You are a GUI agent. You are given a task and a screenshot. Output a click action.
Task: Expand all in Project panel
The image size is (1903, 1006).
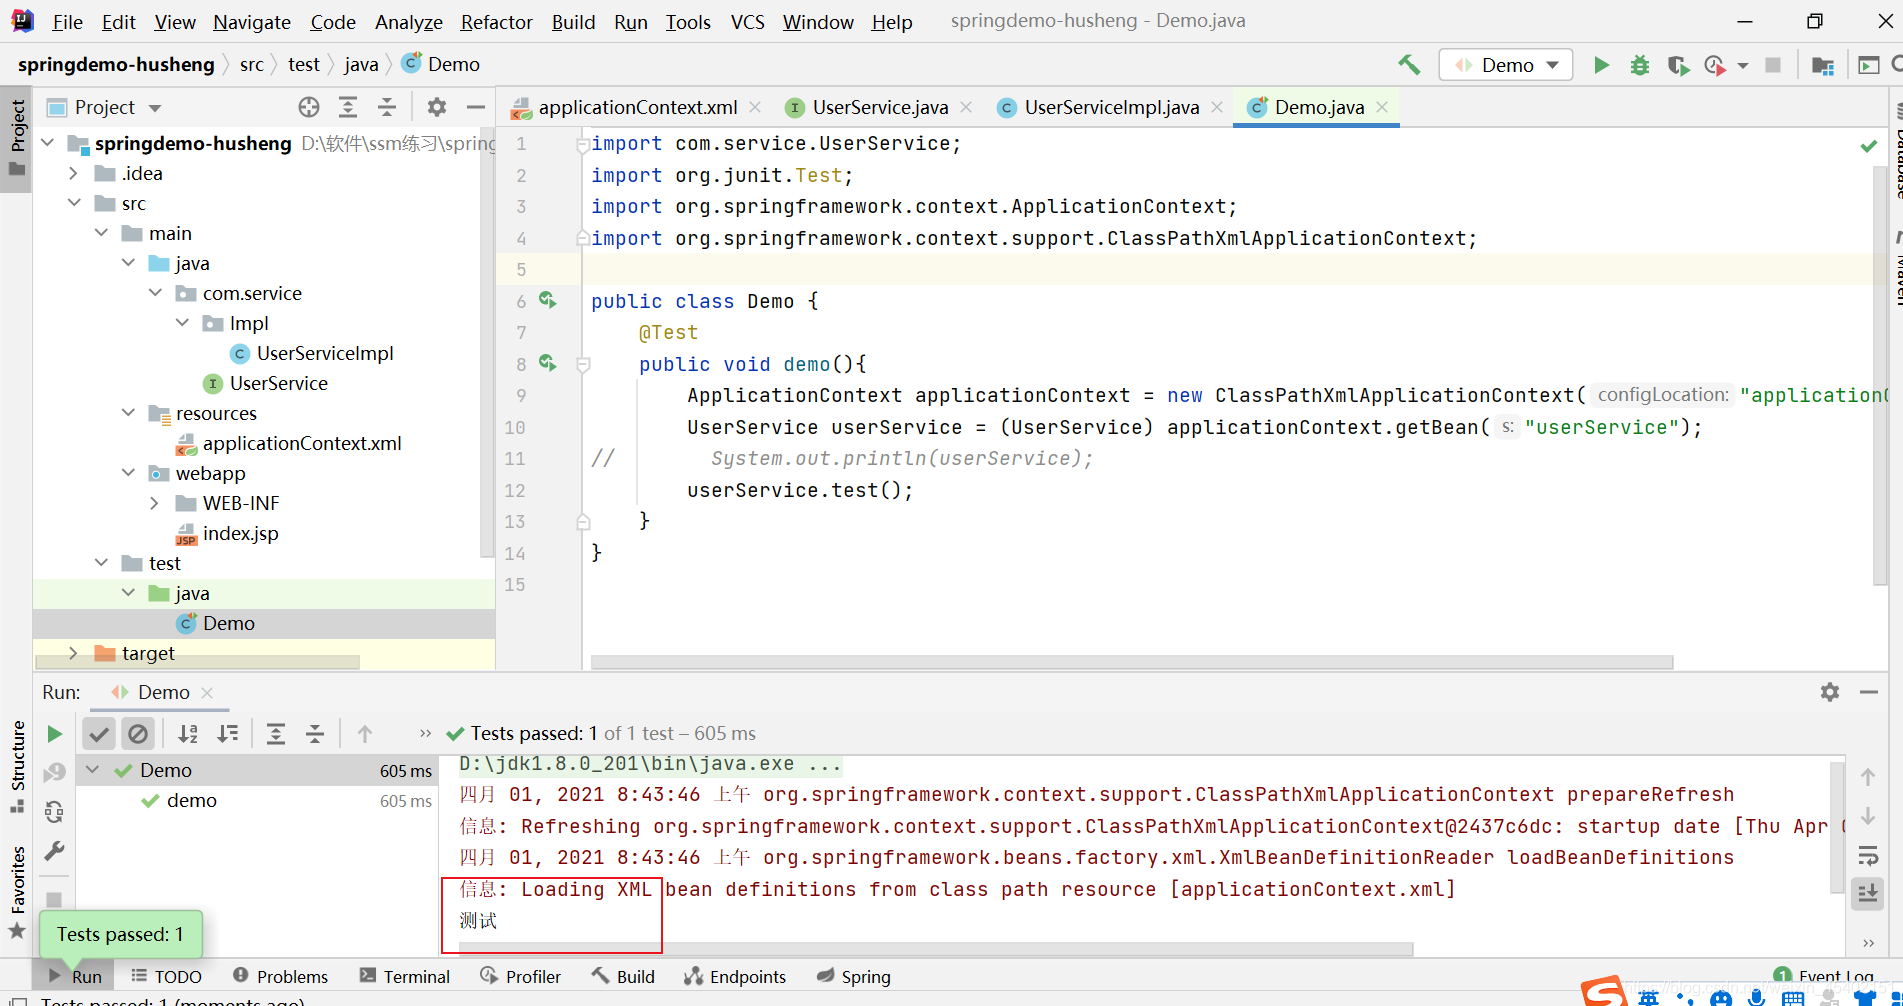click(348, 107)
